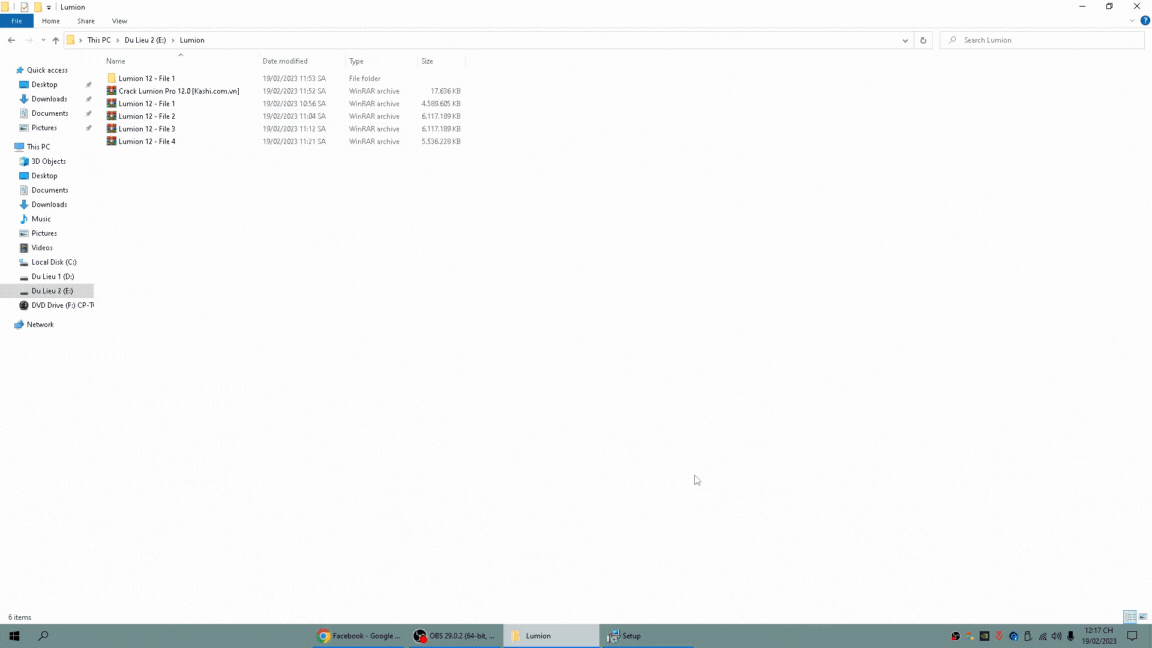This screenshot has width=1152, height=648.
Task: Click This PC in address breadcrumb
Action: (99, 40)
